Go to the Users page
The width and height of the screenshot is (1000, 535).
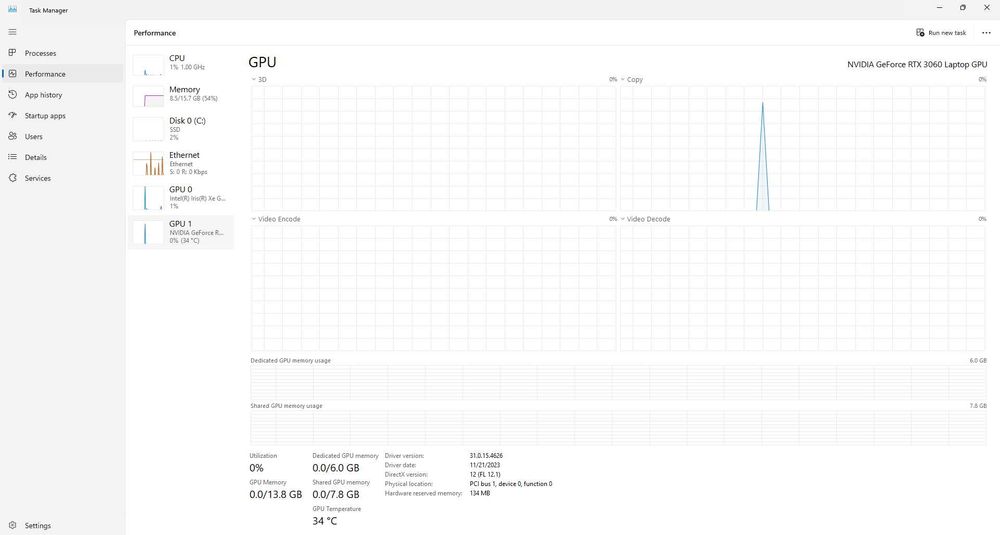[x=62, y=136]
